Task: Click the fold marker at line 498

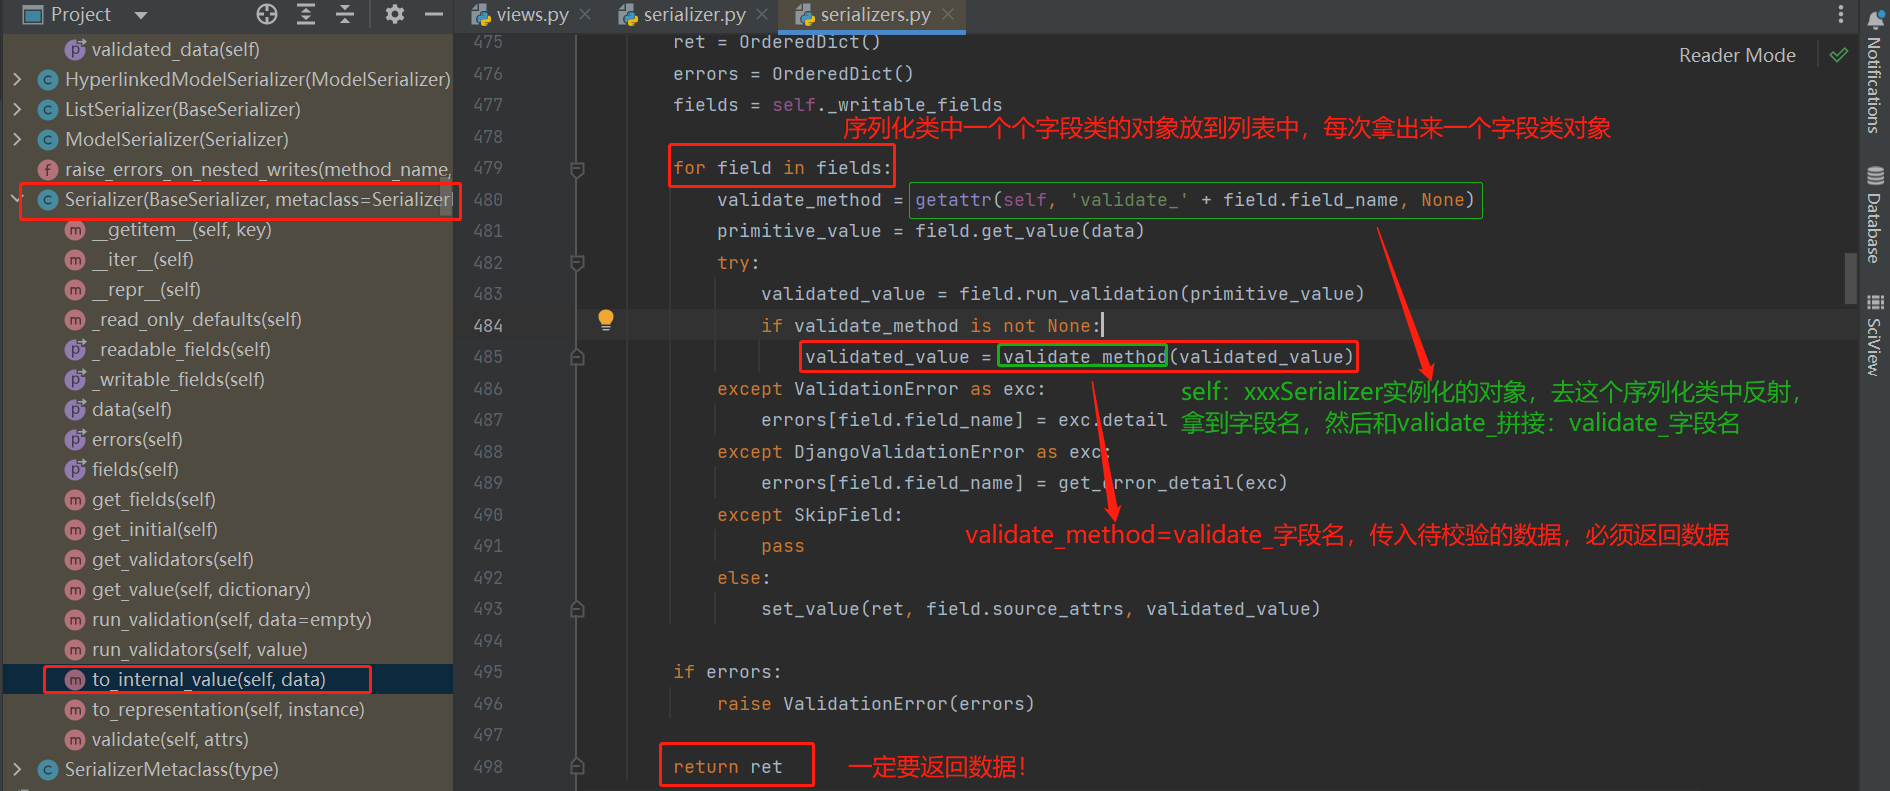Action: point(577,767)
